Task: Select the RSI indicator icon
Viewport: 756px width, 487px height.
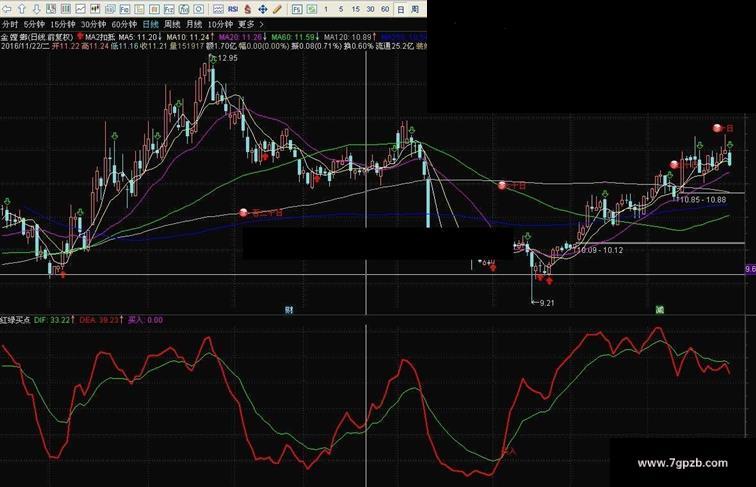Action: (x=233, y=9)
